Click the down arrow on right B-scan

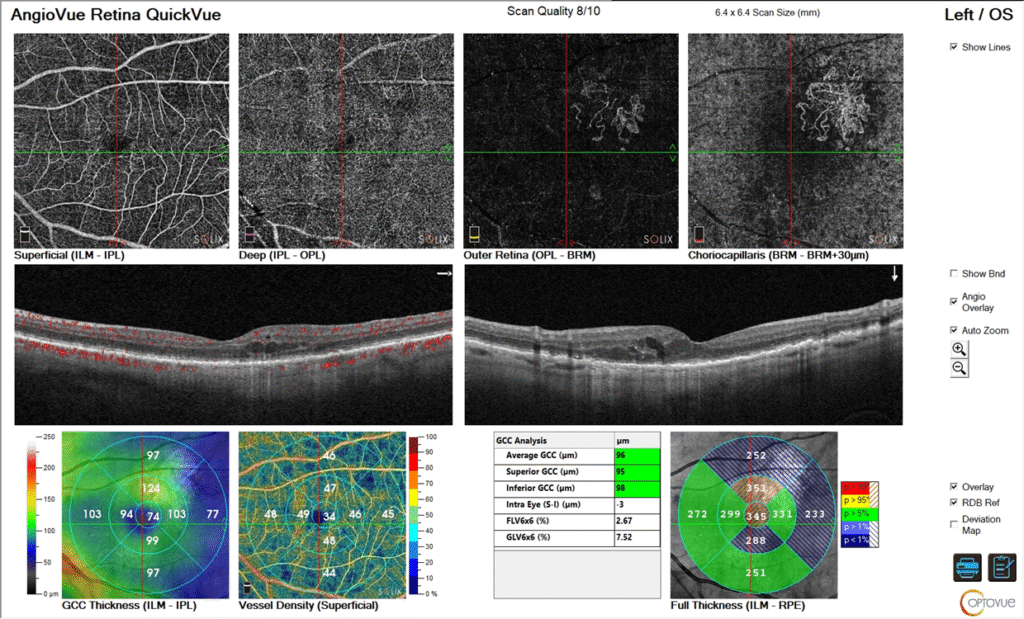click(x=895, y=275)
